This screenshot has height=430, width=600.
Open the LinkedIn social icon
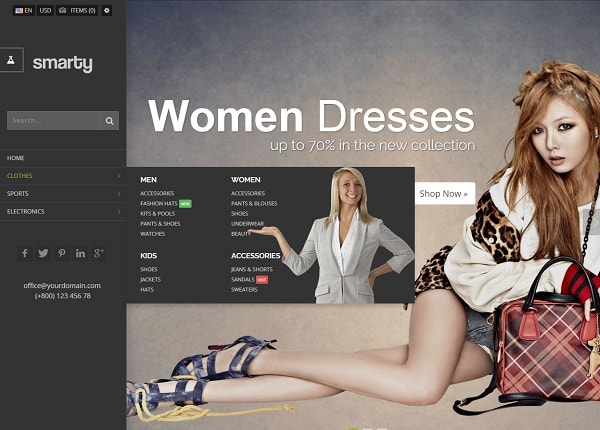[80, 253]
